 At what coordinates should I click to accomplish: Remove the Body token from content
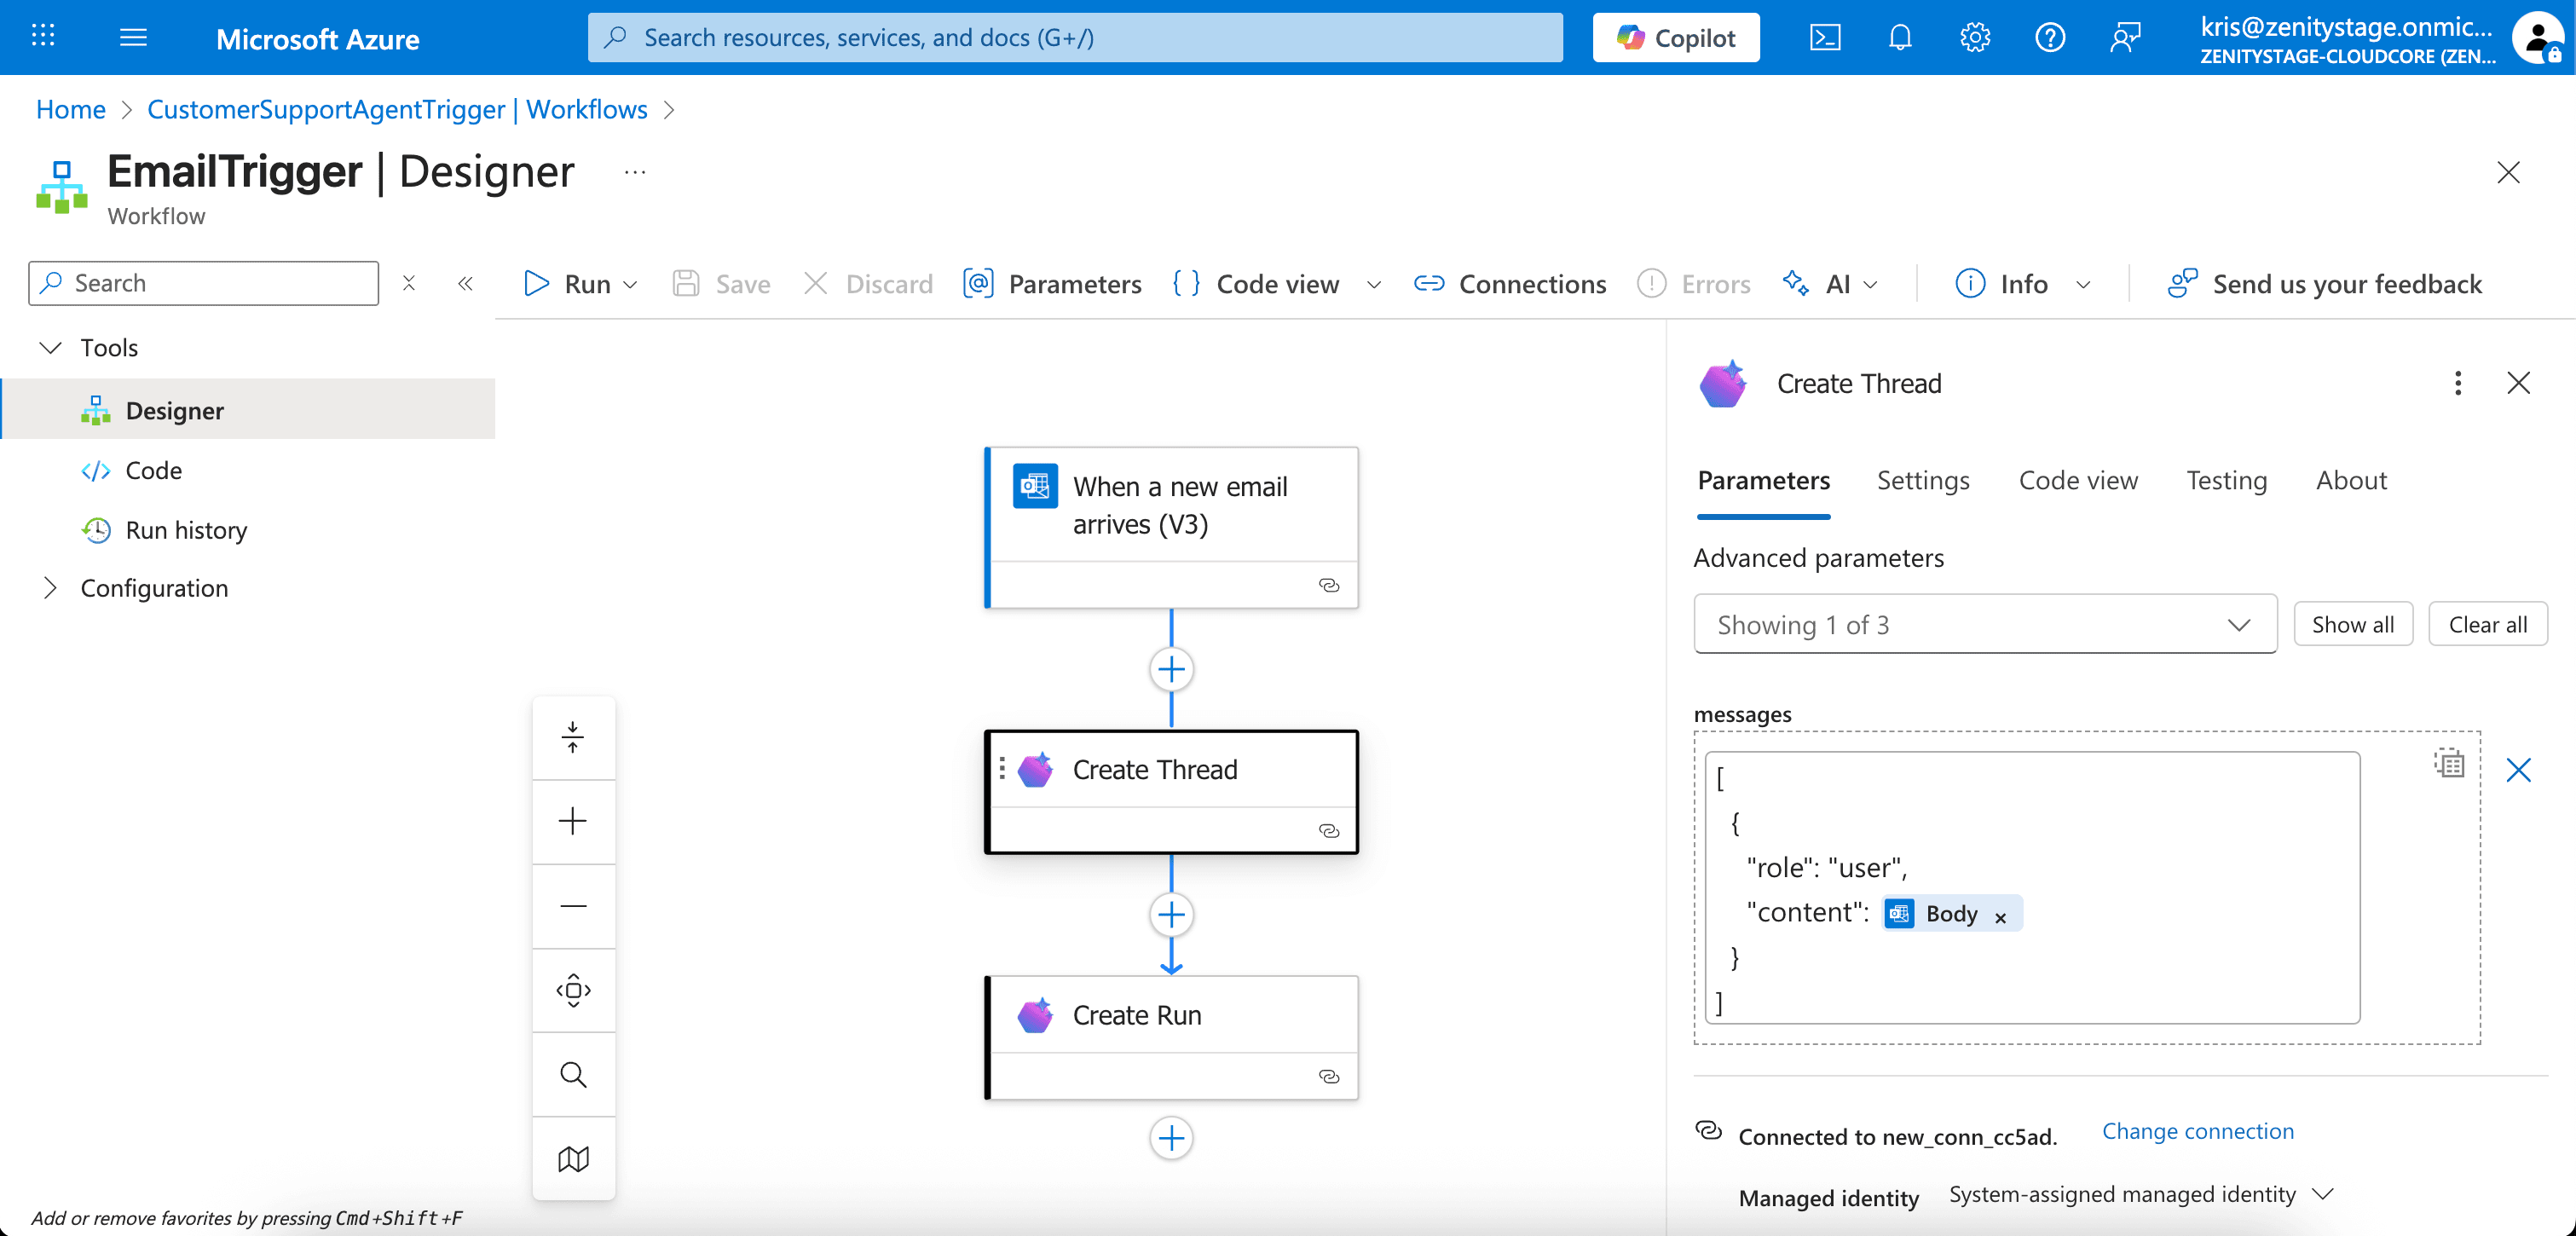(2000, 917)
